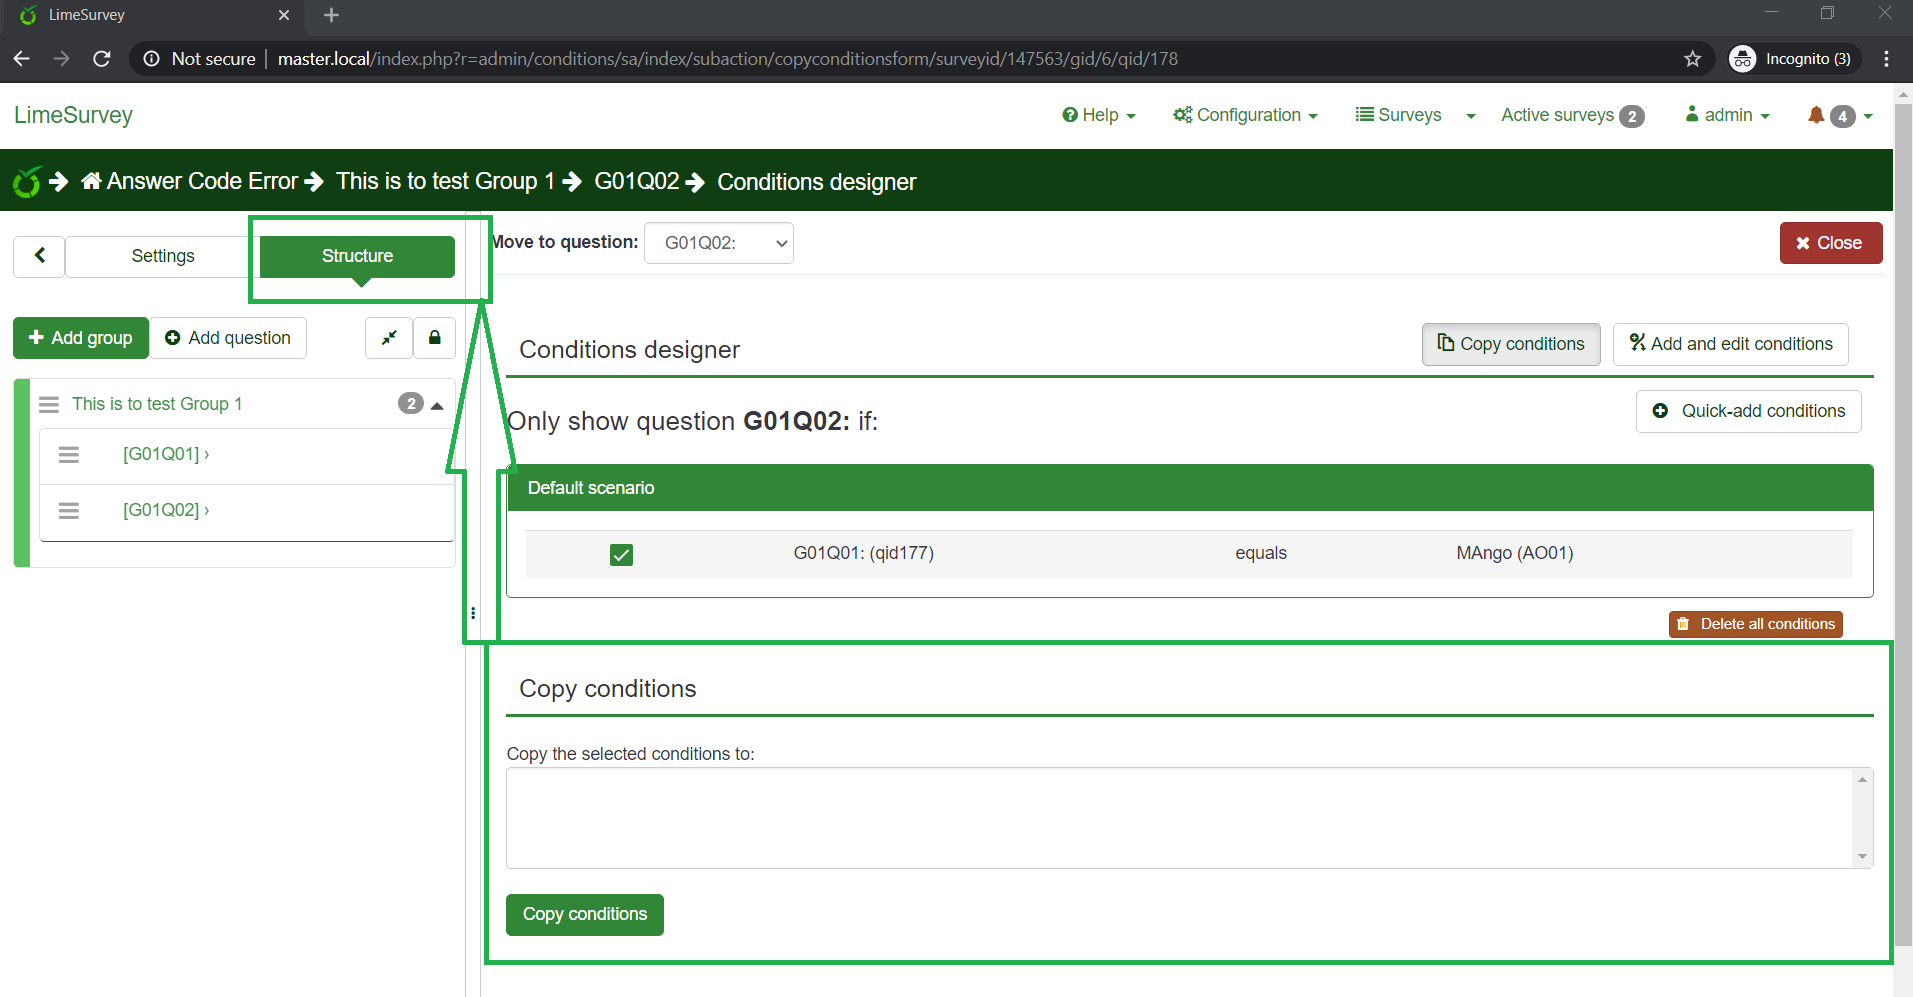
Task: Click the LimeSurvey logo in breadcrumb bar
Action: [27, 182]
